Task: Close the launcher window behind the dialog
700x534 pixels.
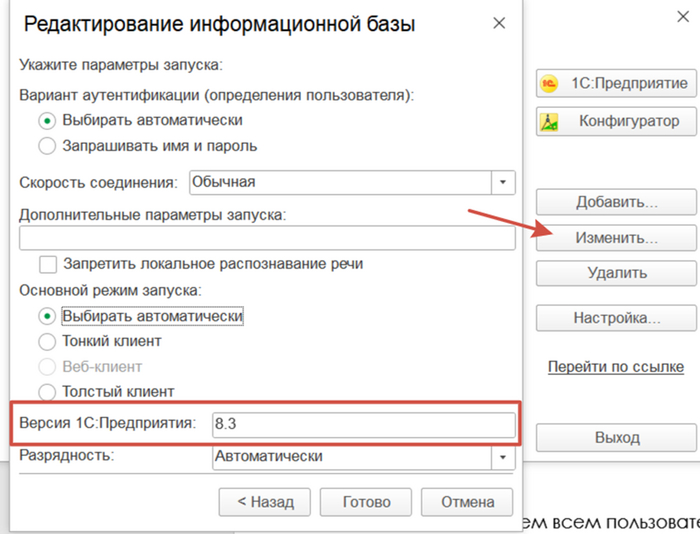Action: coord(683,17)
